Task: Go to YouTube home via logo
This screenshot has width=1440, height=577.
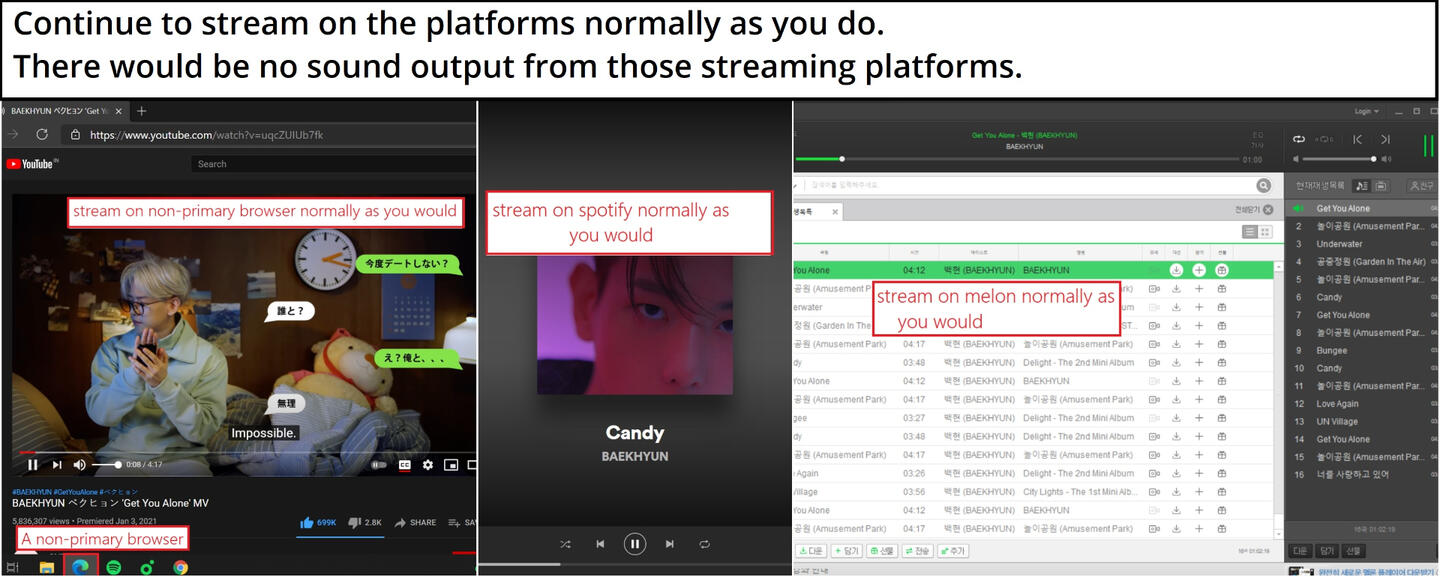Action: 31,164
